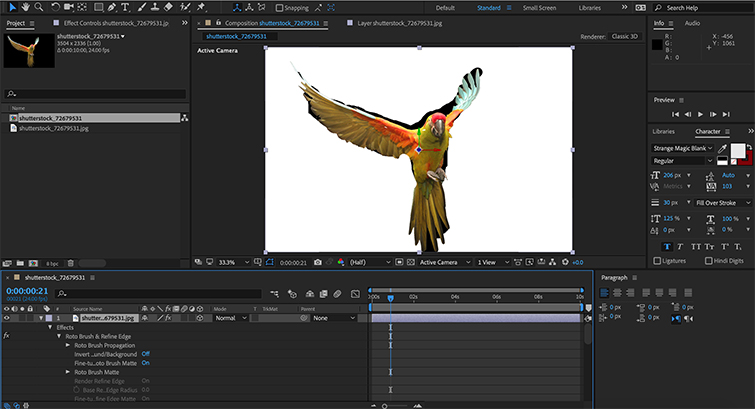Screen dimensions: 755x409
Task: Toggle Faux Bold in Character panel
Action: [x=667, y=247]
